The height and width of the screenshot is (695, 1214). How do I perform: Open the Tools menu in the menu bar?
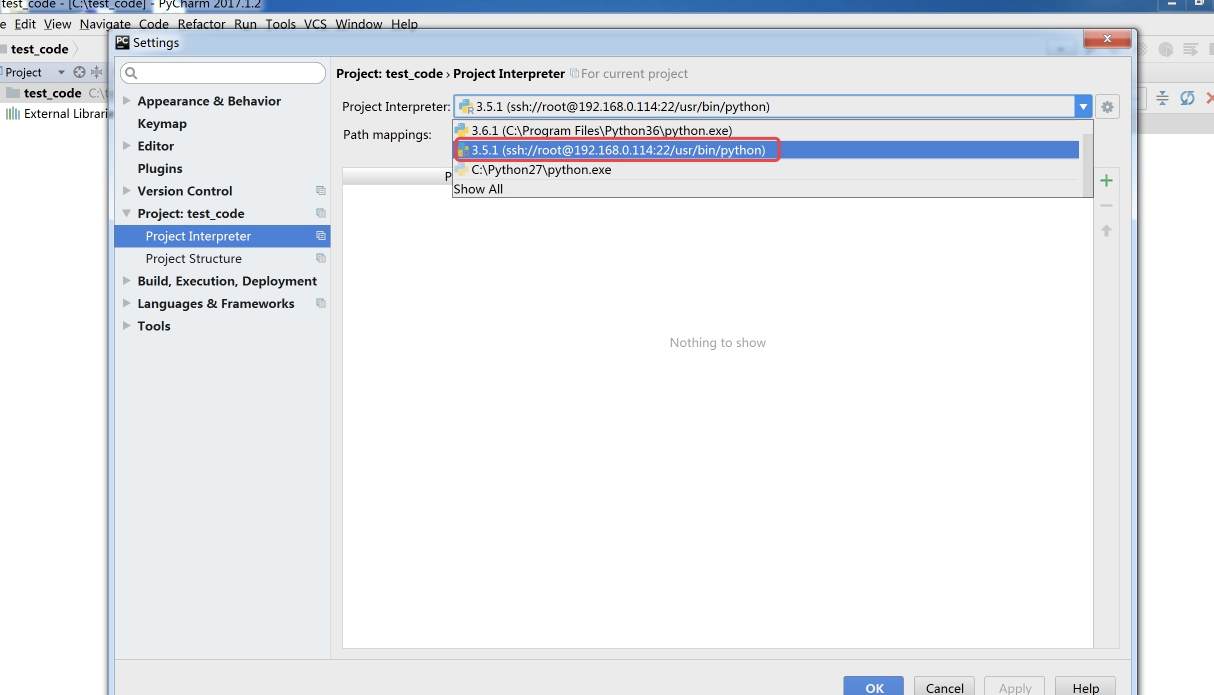[x=281, y=24]
